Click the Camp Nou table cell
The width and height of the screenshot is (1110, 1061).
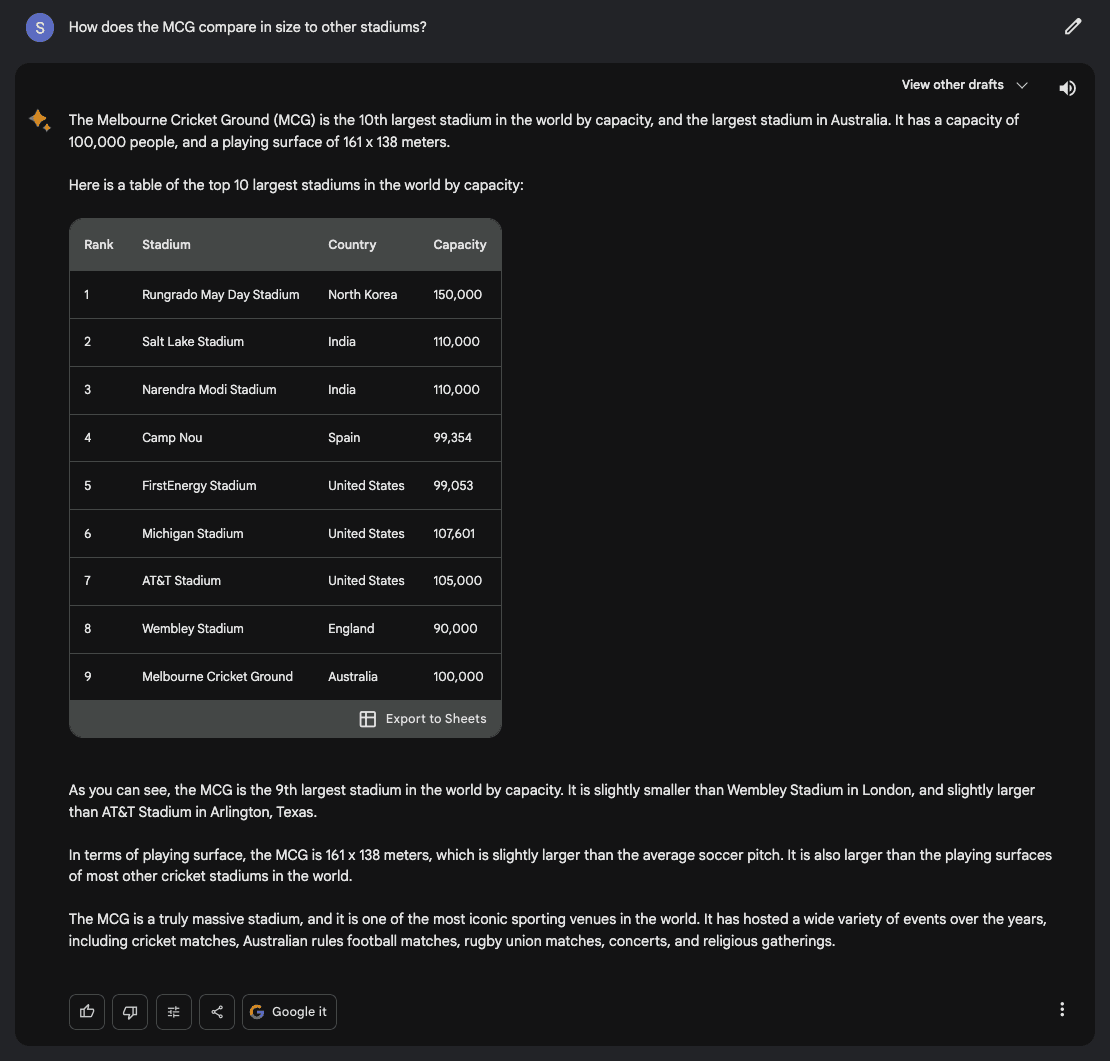click(x=172, y=438)
